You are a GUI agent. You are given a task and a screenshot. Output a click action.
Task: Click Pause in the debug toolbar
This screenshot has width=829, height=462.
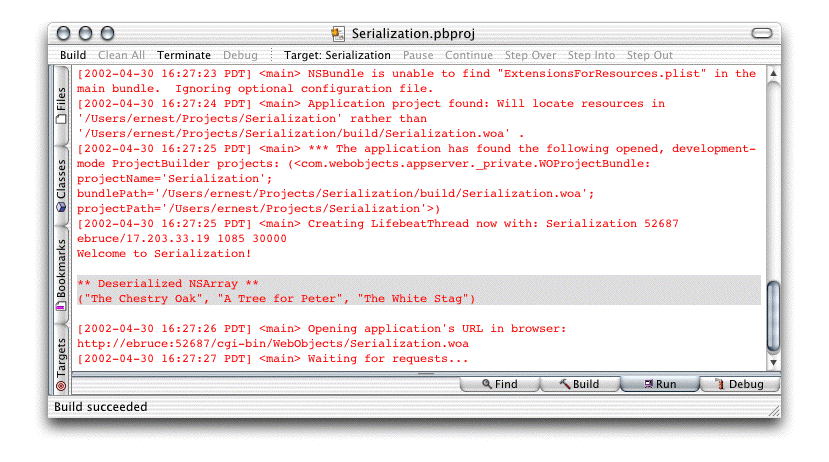[x=418, y=55]
